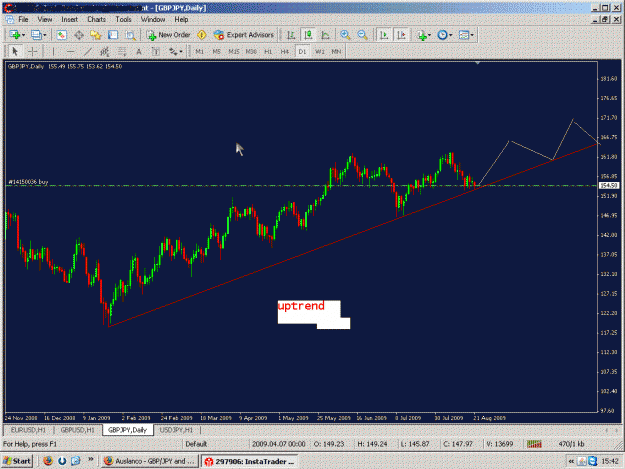The image size is (625, 469).
Task: Select the GBPJPY,Daily chart tab
Action: point(128,430)
